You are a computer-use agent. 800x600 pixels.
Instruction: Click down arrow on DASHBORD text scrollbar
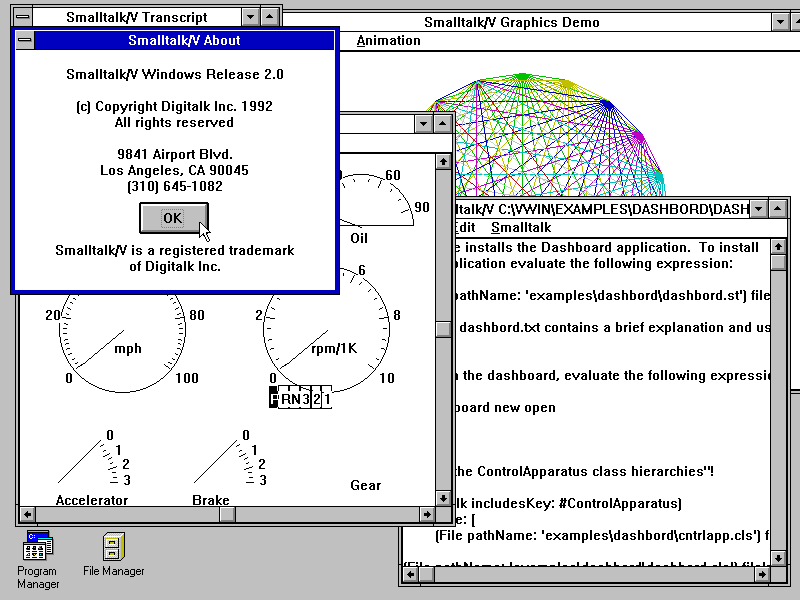[778, 558]
